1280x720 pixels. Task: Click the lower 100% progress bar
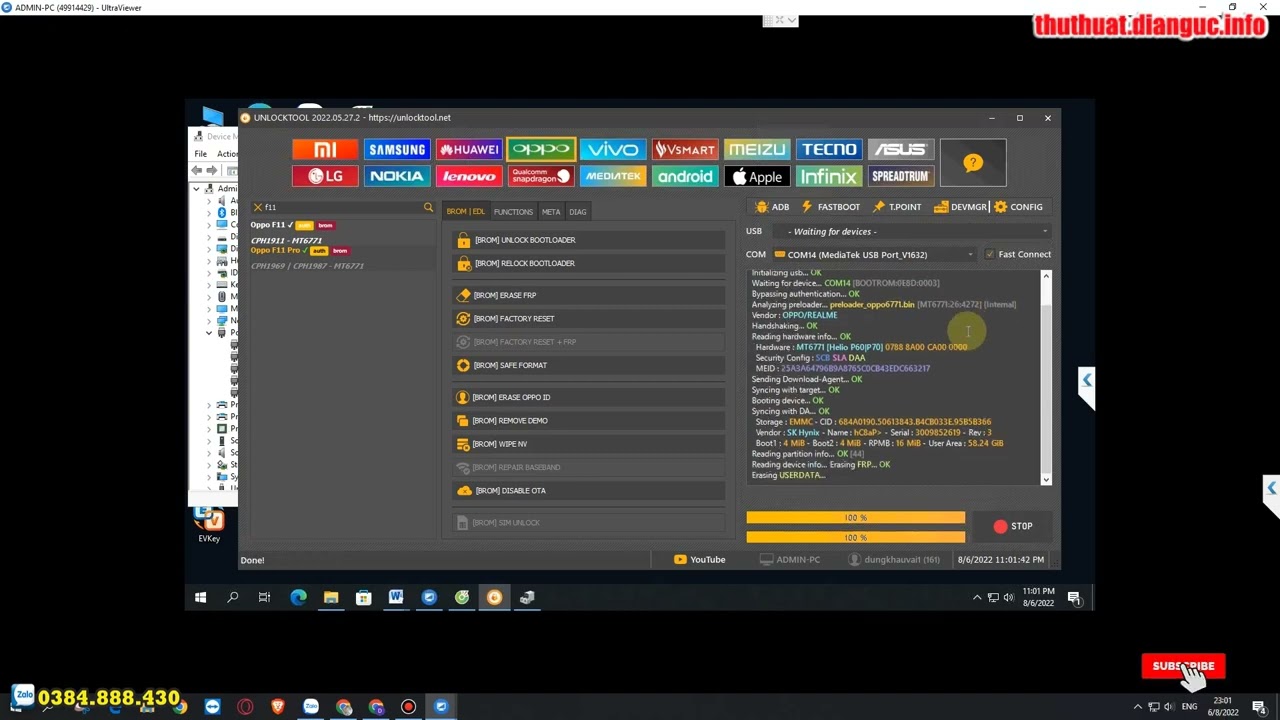click(x=855, y=538)
